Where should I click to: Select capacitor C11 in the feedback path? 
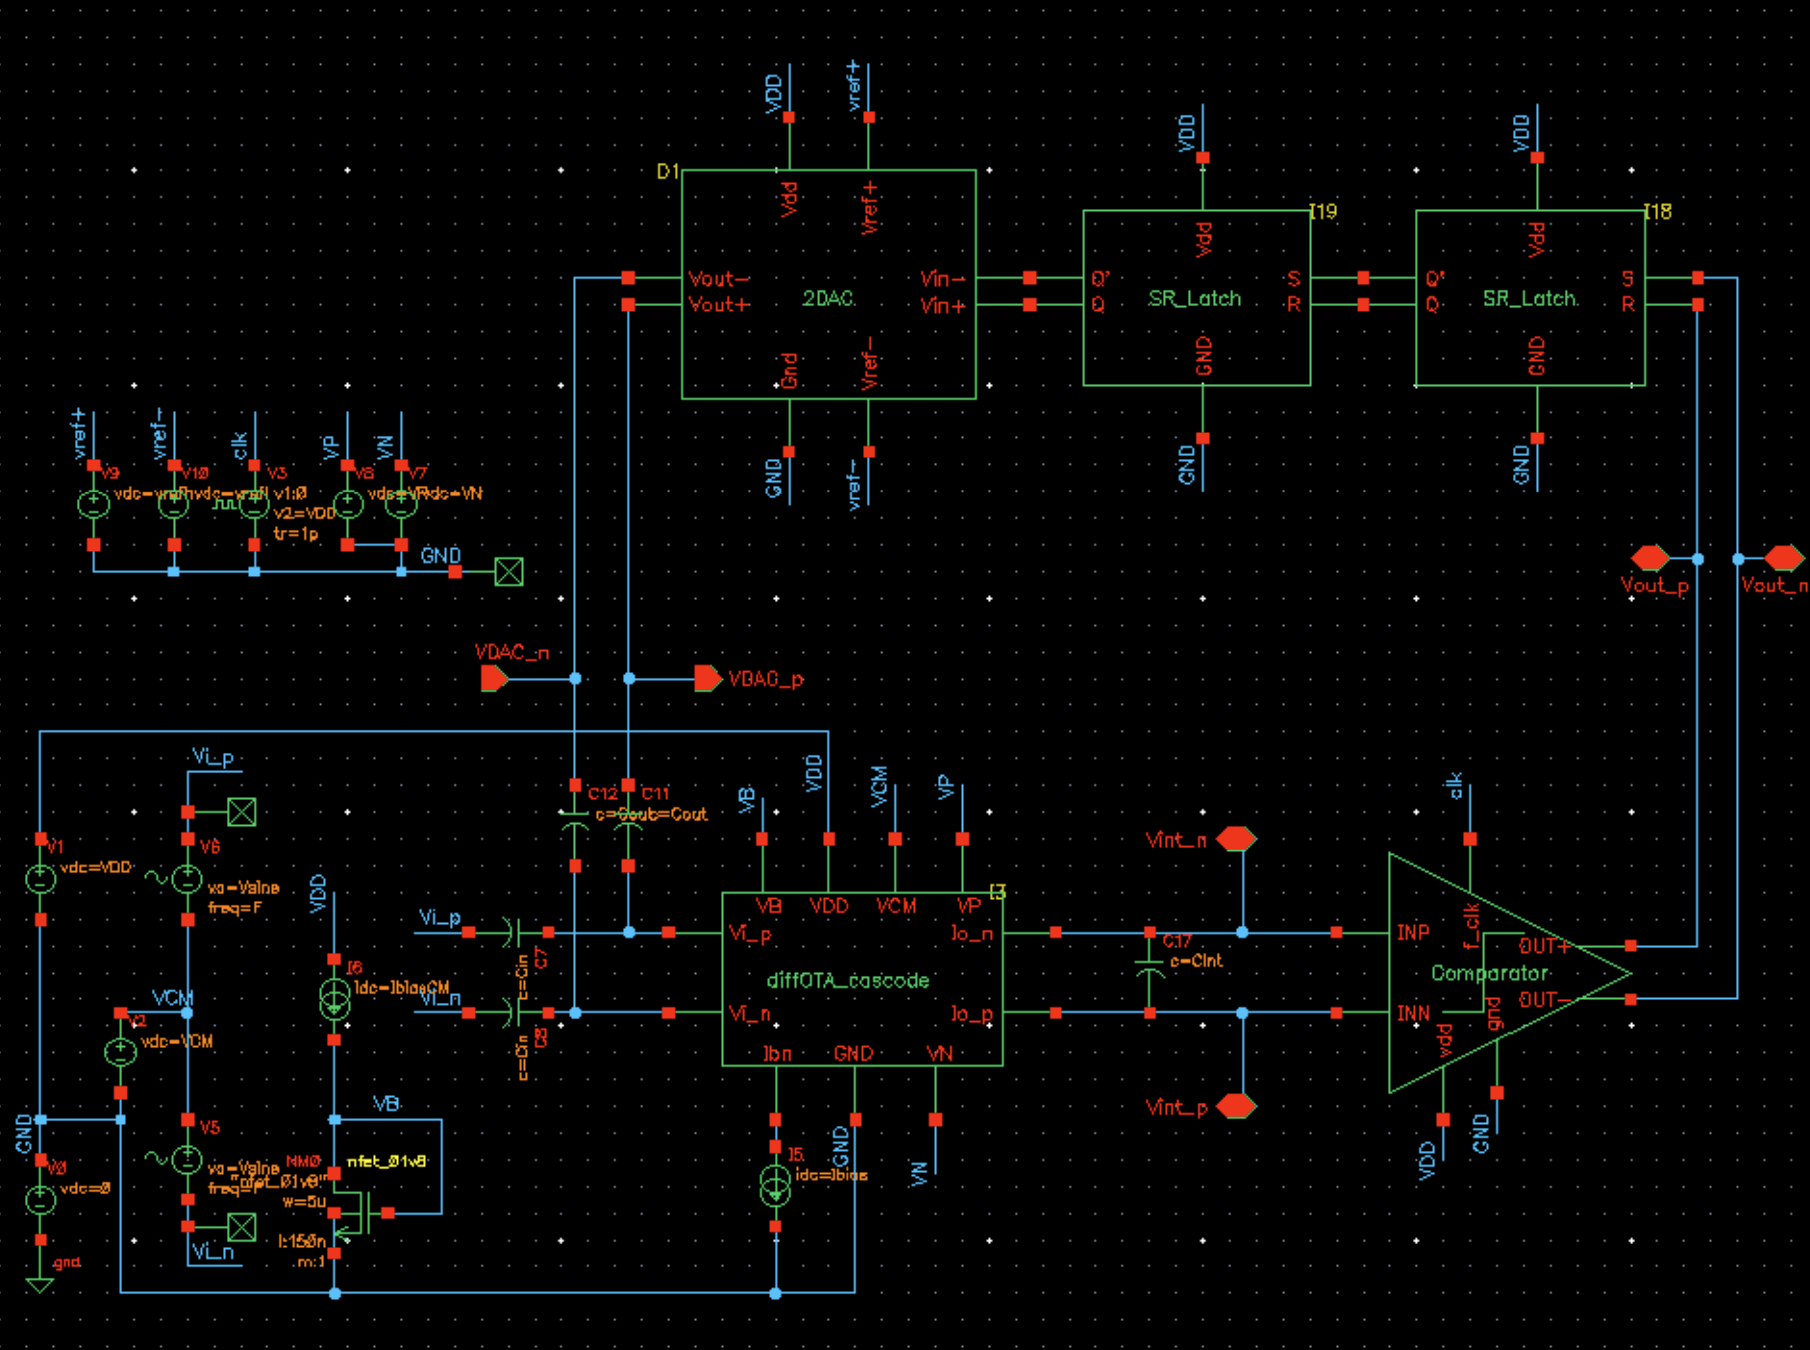(x=628, y=825)
